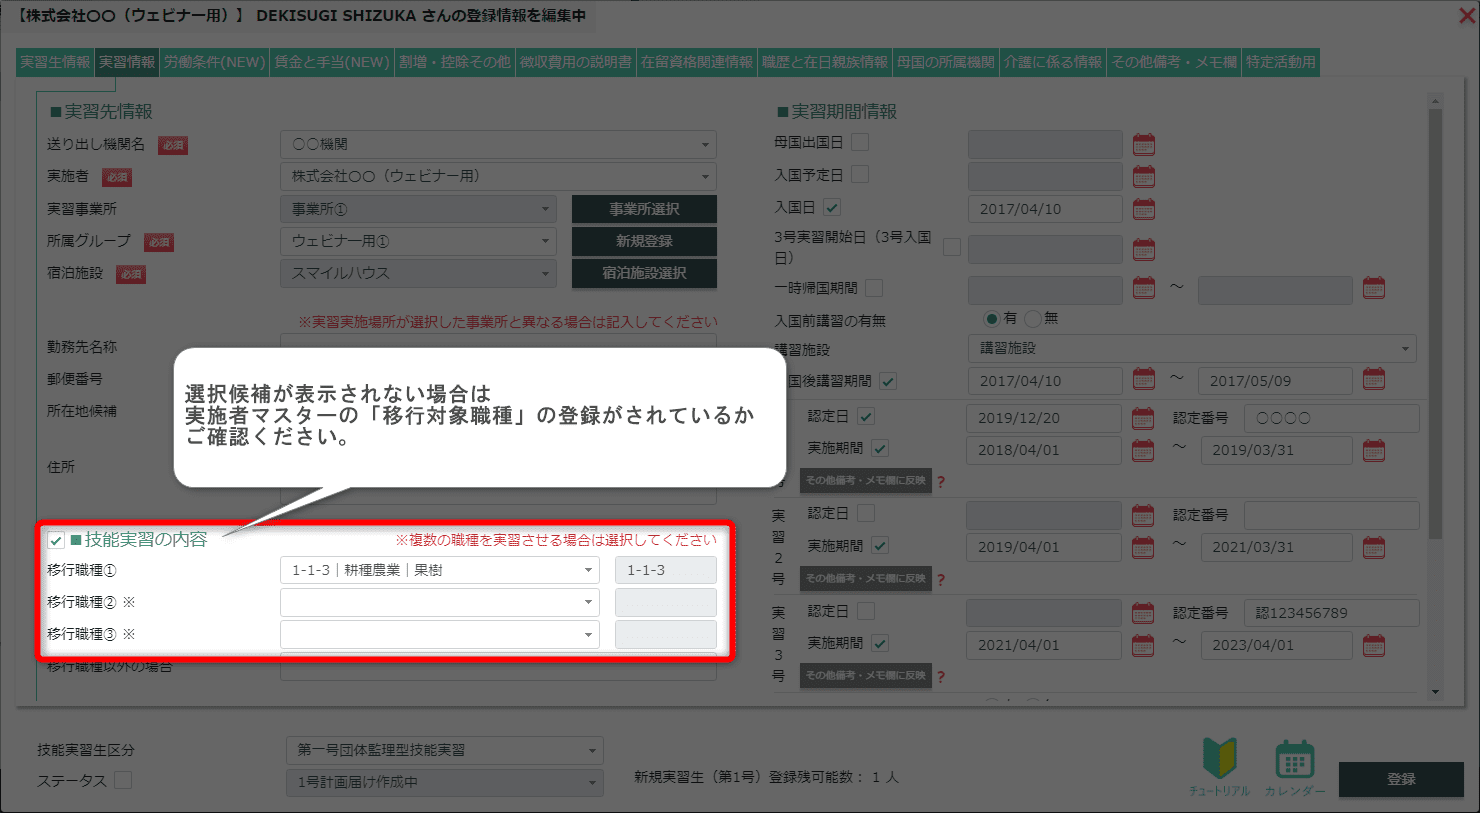Uncheck the 入国日 checkbox
This screenshot has height=813, width=1480.
click(832, 207)
